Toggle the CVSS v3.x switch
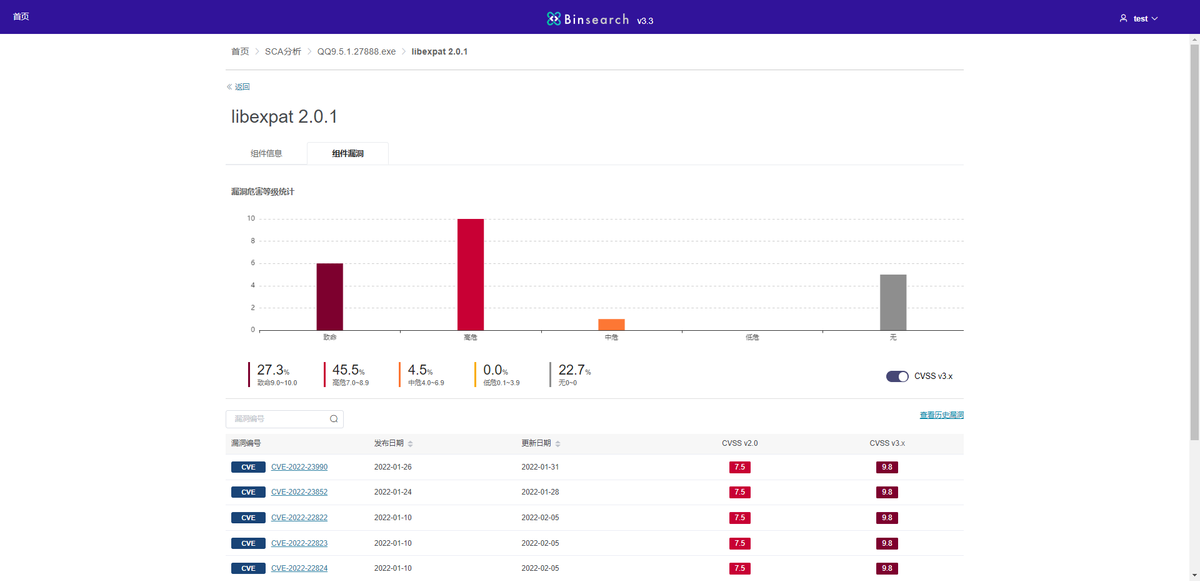 (x=897, y=376)
